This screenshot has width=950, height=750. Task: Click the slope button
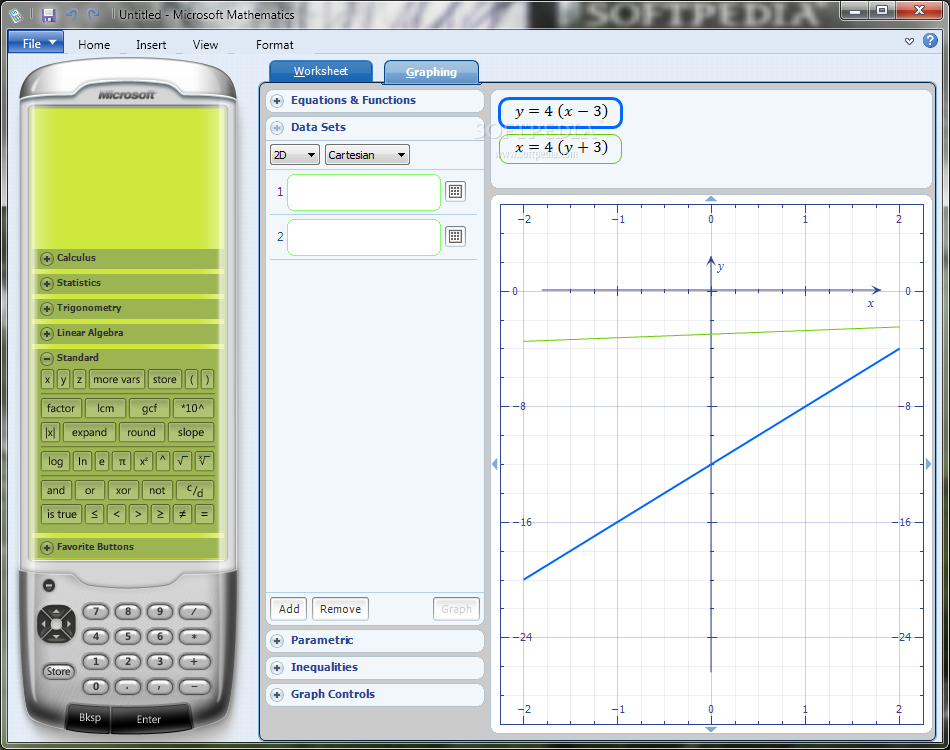pos(191,433)
